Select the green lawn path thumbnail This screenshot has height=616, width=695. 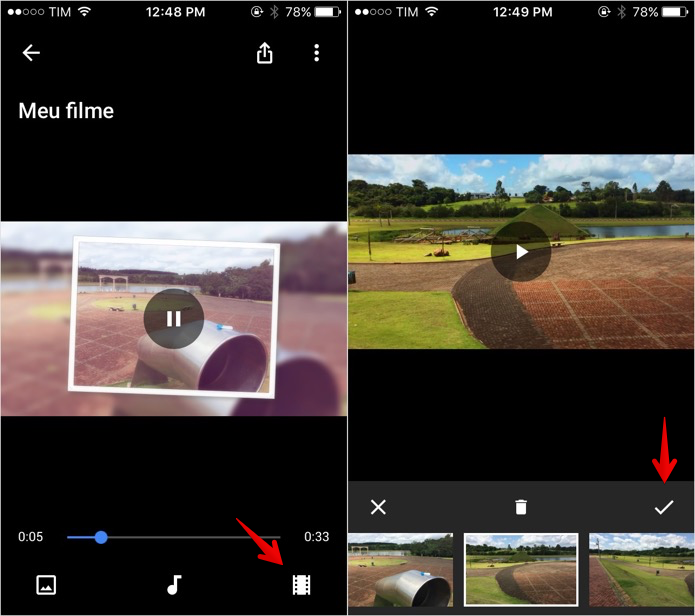[641, 570]
